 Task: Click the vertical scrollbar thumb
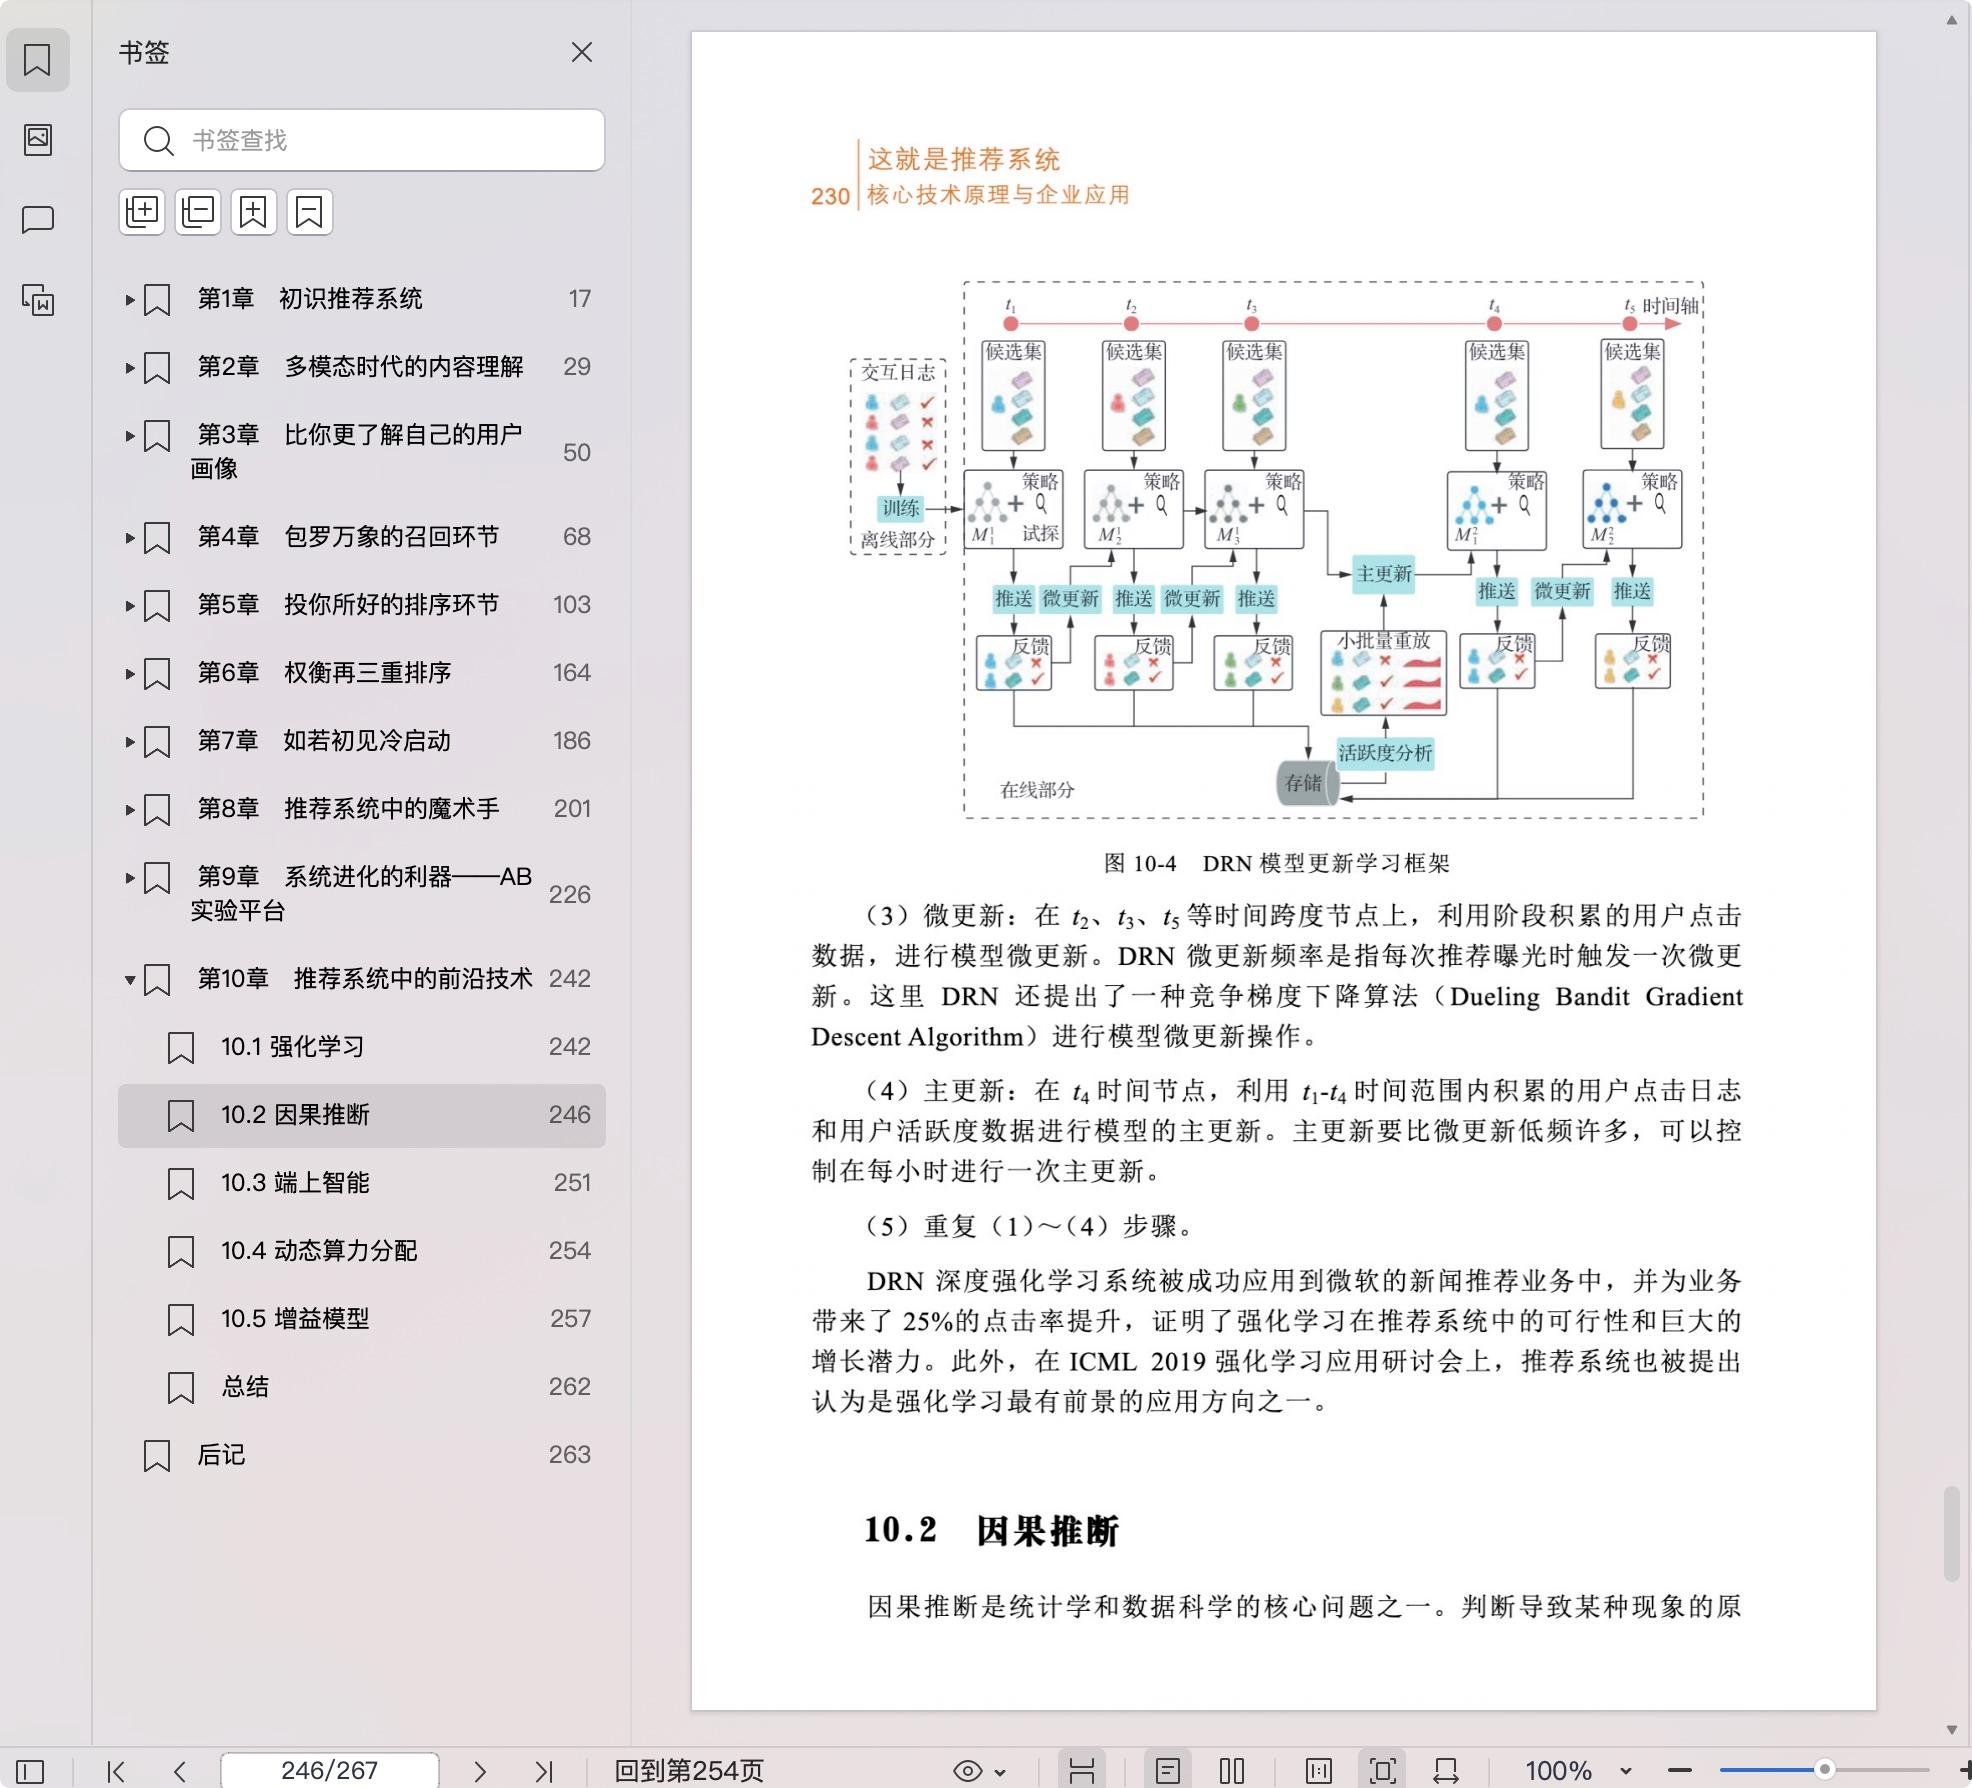pos(1951,1534)
